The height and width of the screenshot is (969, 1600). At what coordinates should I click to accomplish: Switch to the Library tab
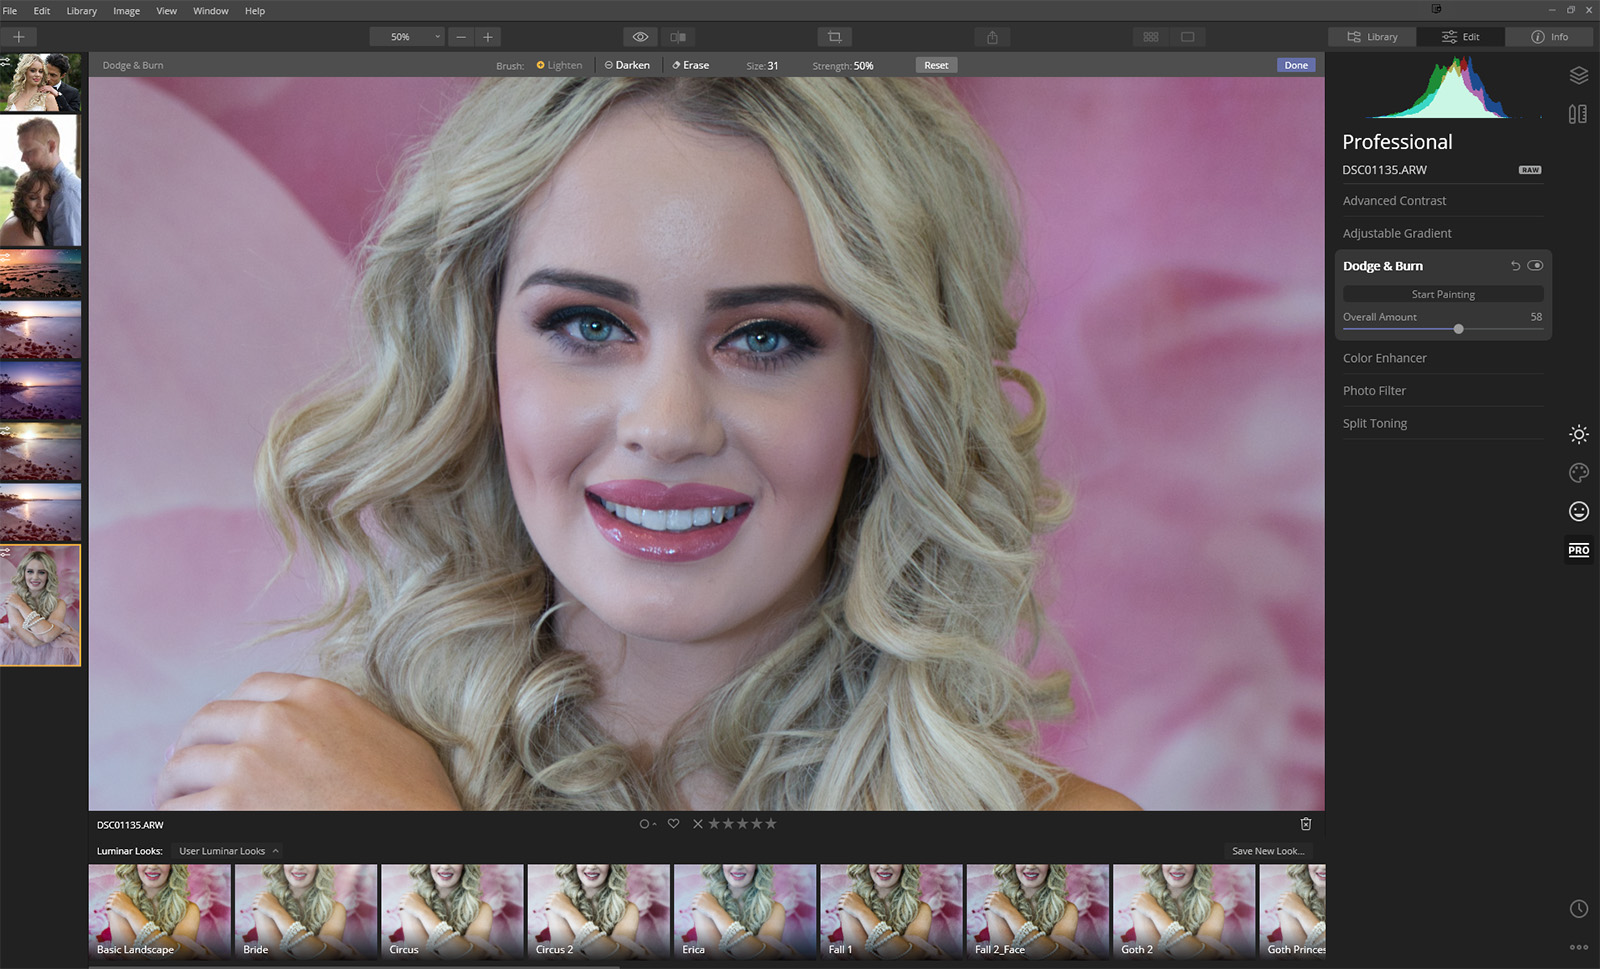(x=1372, y=37)
